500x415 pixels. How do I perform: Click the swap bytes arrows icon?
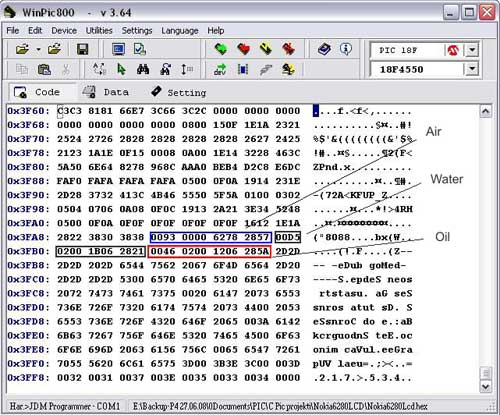coord(99,69)
